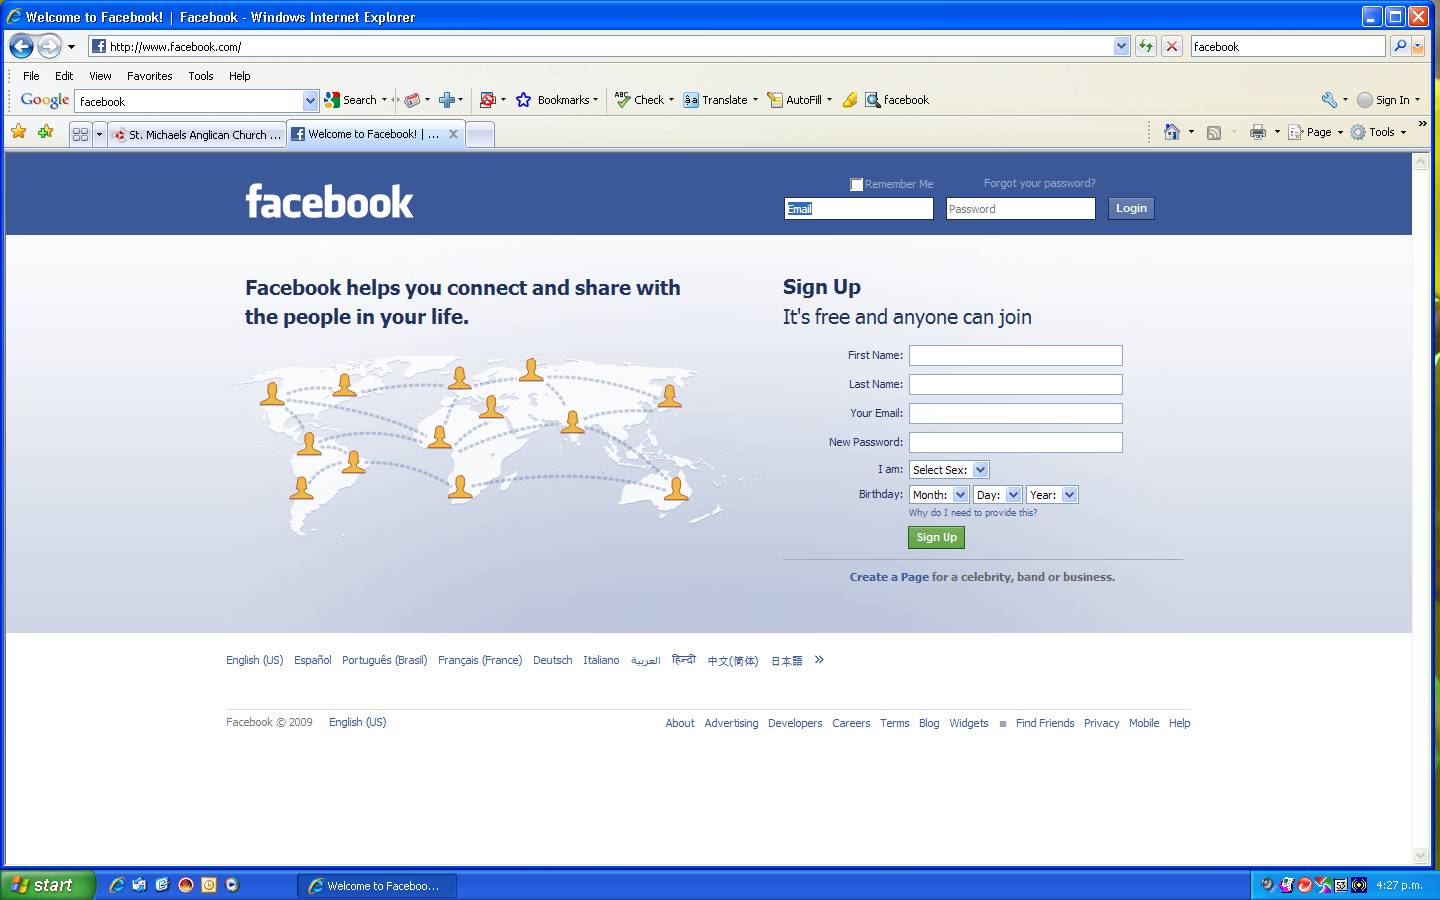1440x900 pixels.
Task: Click the Internet Explorer quick launch icon
Action: [117, 885]
